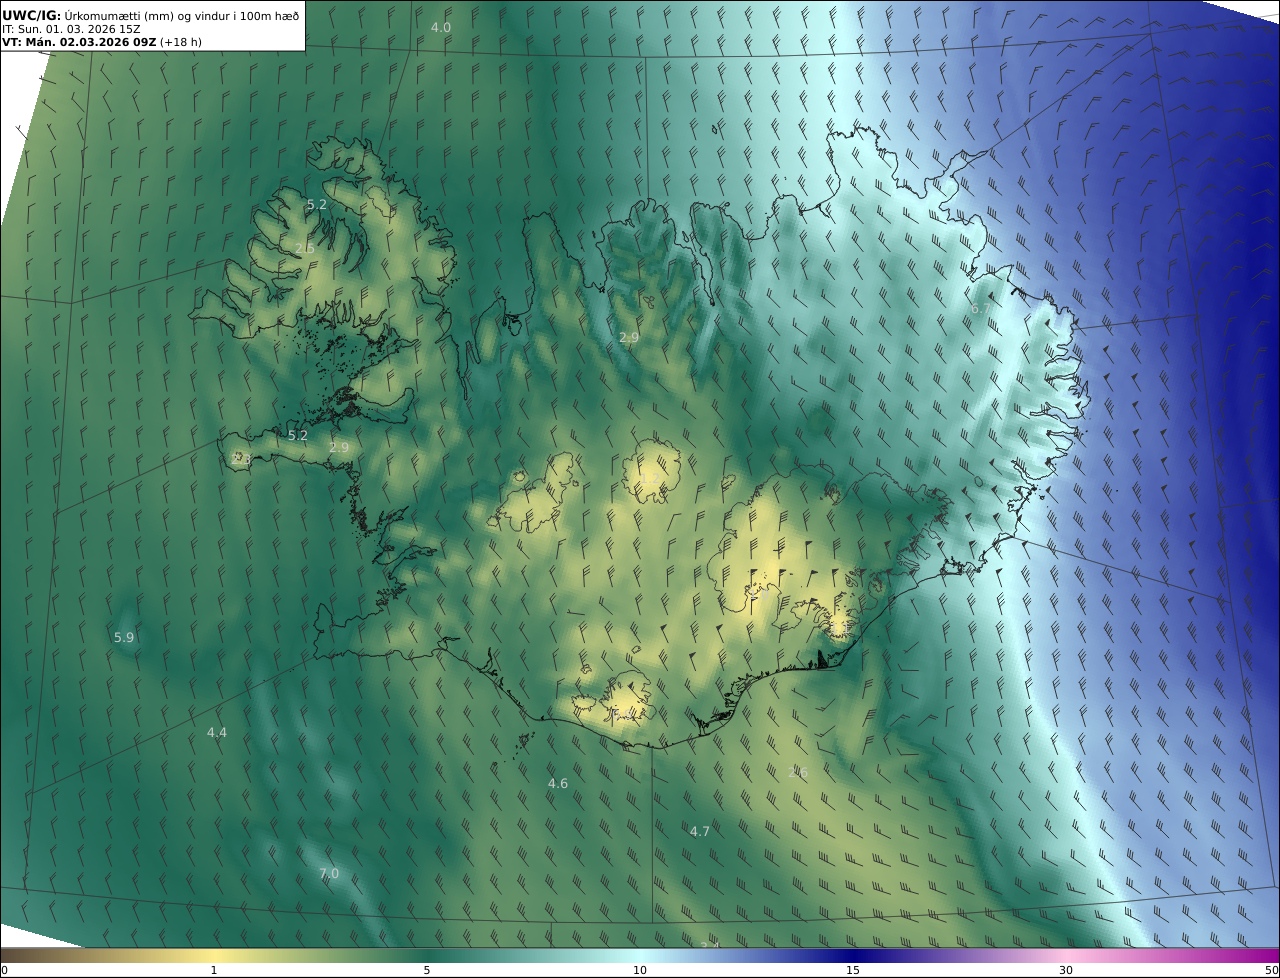Click the 4.6 value label south of Iceland
This screenshot has height=978, width=1280.
[558, 783]
